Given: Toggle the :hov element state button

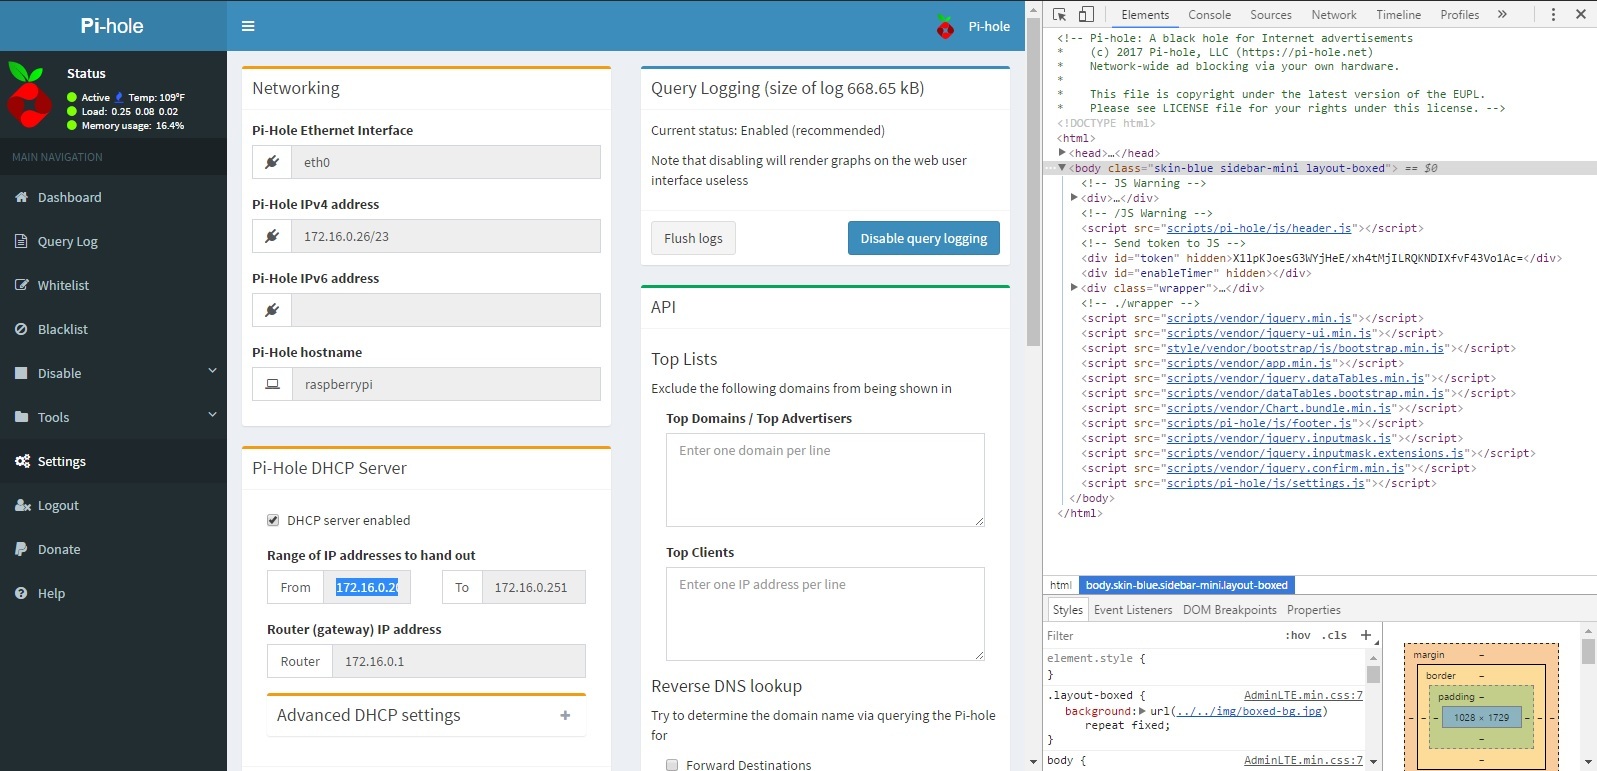Looking at the screenshot, I should [1297, 635].
